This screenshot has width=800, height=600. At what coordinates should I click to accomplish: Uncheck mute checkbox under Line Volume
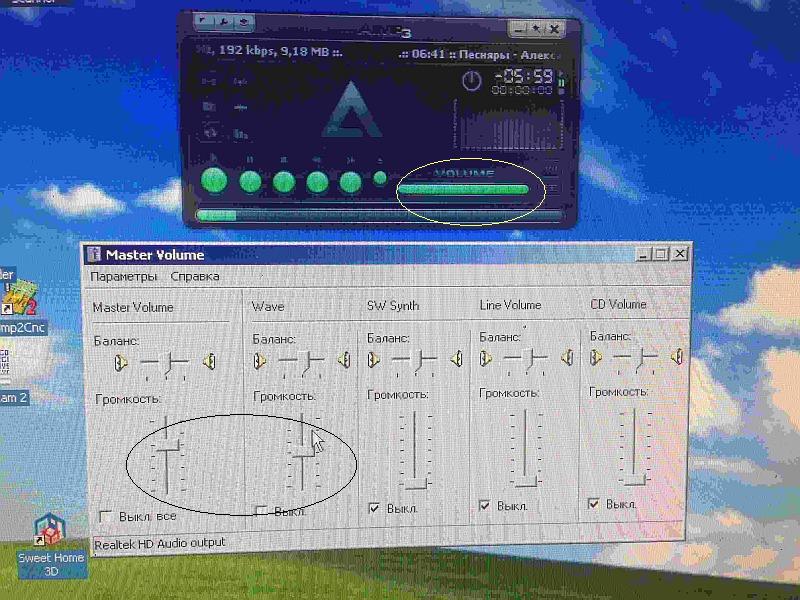pyautogui.click(x=485, y=506)
